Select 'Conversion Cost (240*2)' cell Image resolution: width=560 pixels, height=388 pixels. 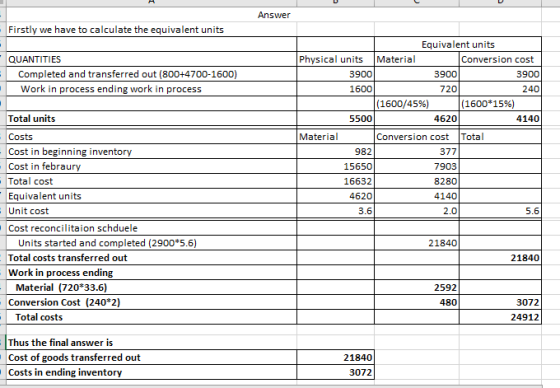(x=151, y=302)
